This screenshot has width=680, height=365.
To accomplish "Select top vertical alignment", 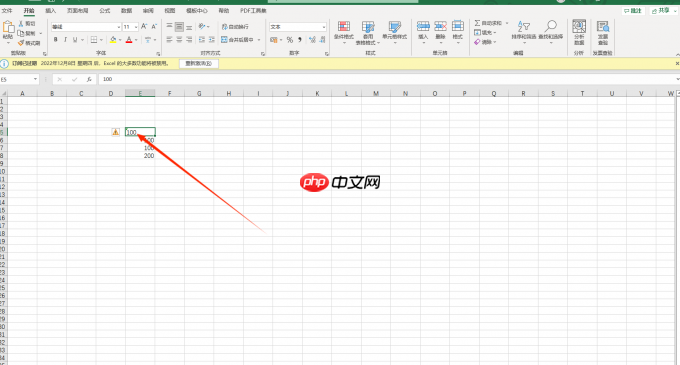I will point(170,27).
